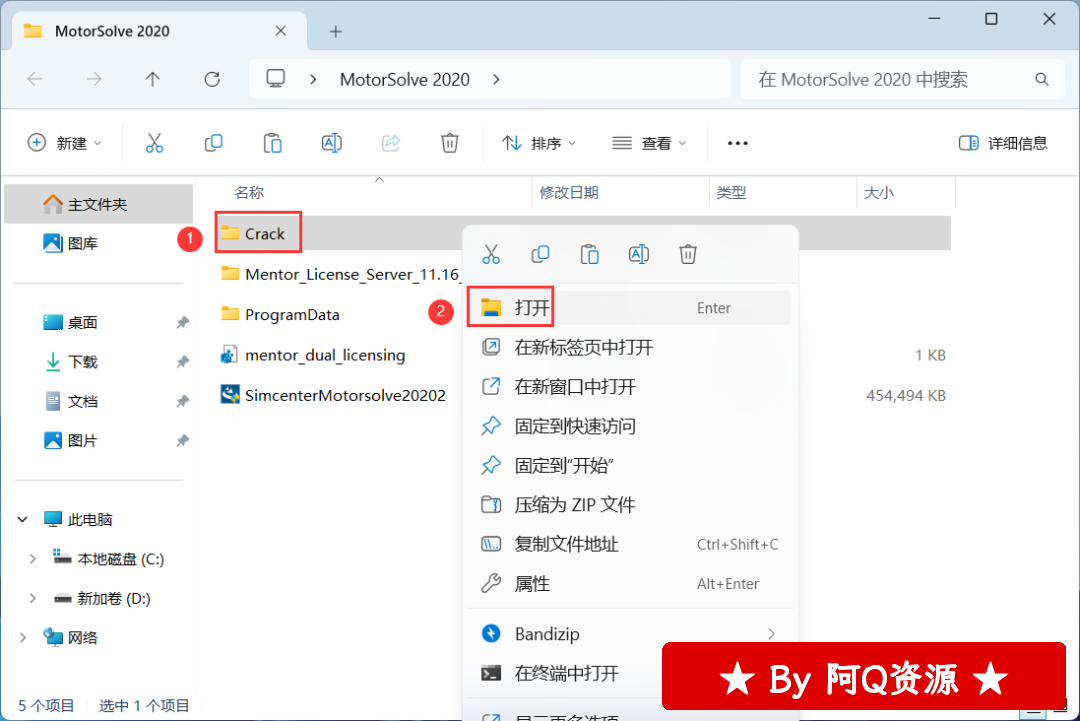Click the Copy icon in the context menu

click(541, 255)
